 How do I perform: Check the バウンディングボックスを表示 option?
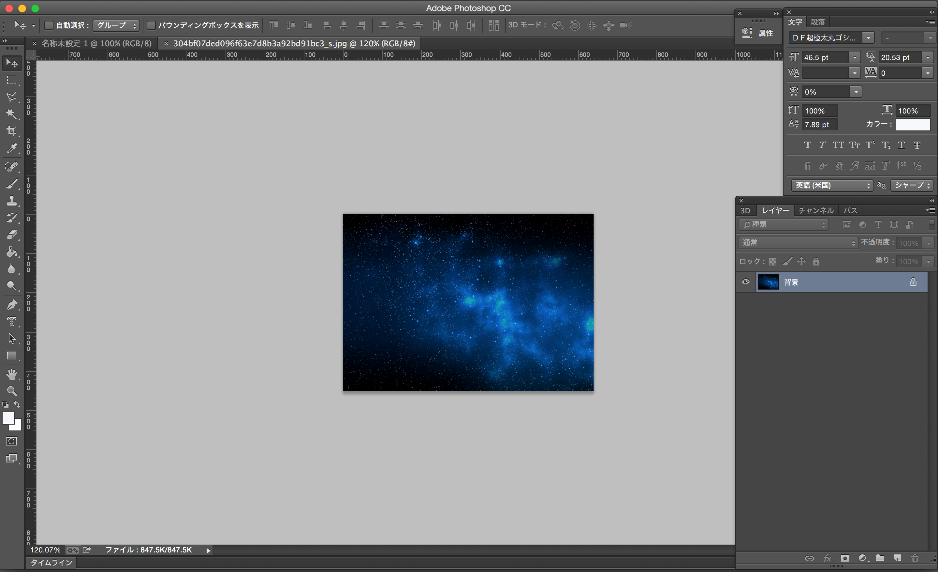[151, 24]
